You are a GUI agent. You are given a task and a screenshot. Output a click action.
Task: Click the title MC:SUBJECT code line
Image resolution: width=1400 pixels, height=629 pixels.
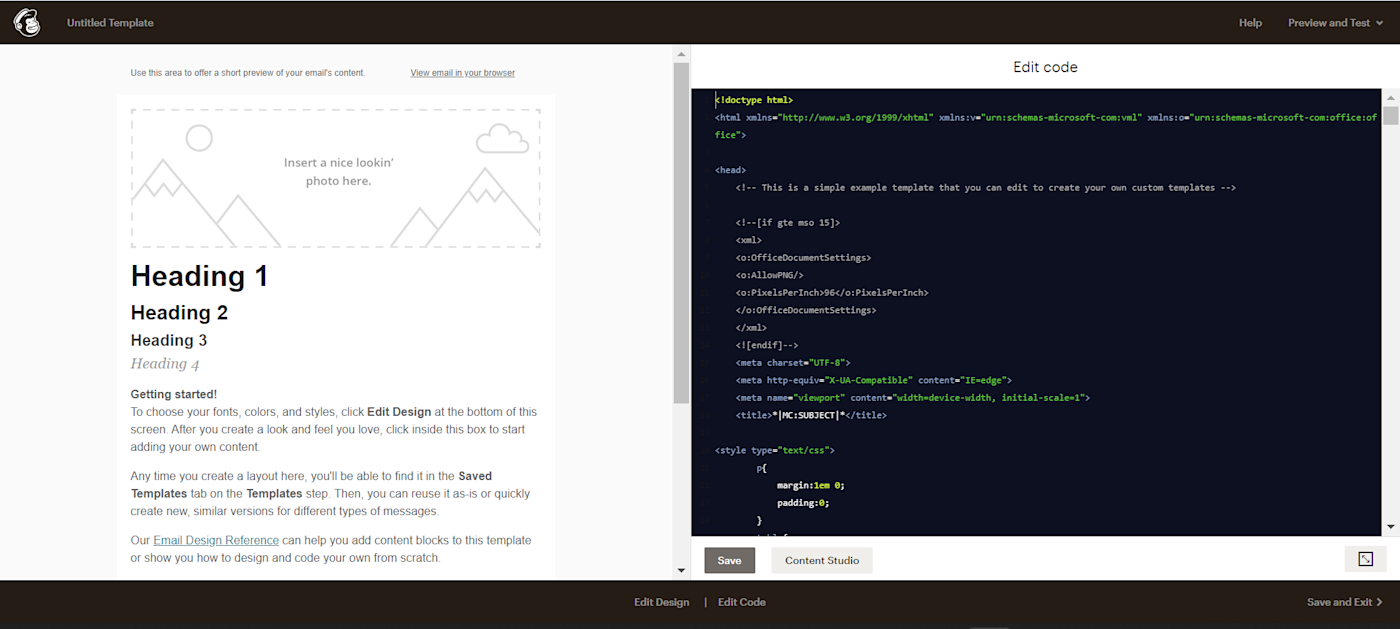pyautogui.click(x=811, y=415)
